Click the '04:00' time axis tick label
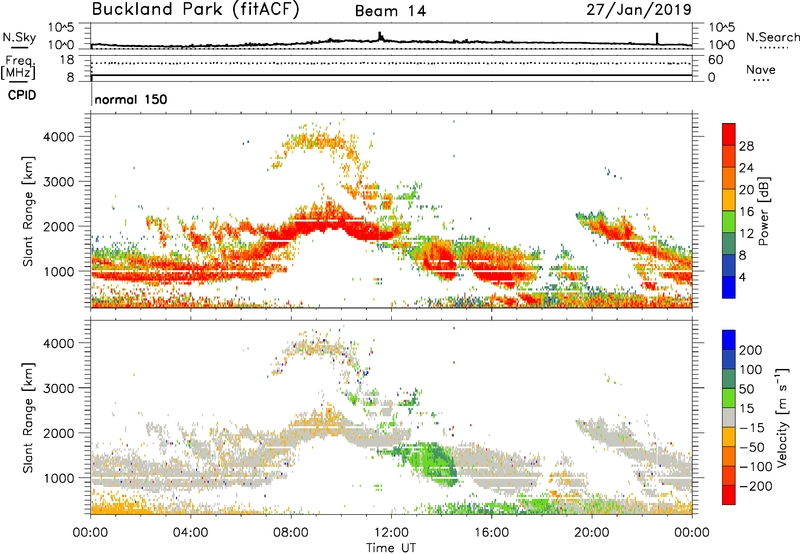800x554 pixels. coord(190,533)
